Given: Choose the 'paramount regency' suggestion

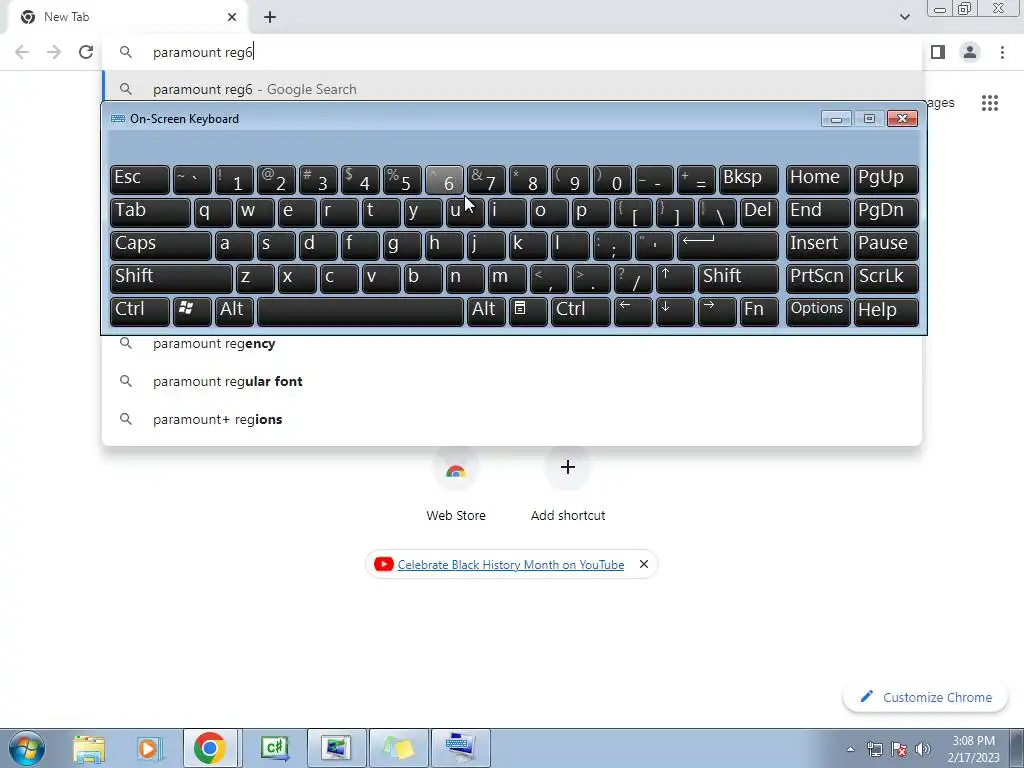Looking at the screenshot, I should (x=512, y=344).
